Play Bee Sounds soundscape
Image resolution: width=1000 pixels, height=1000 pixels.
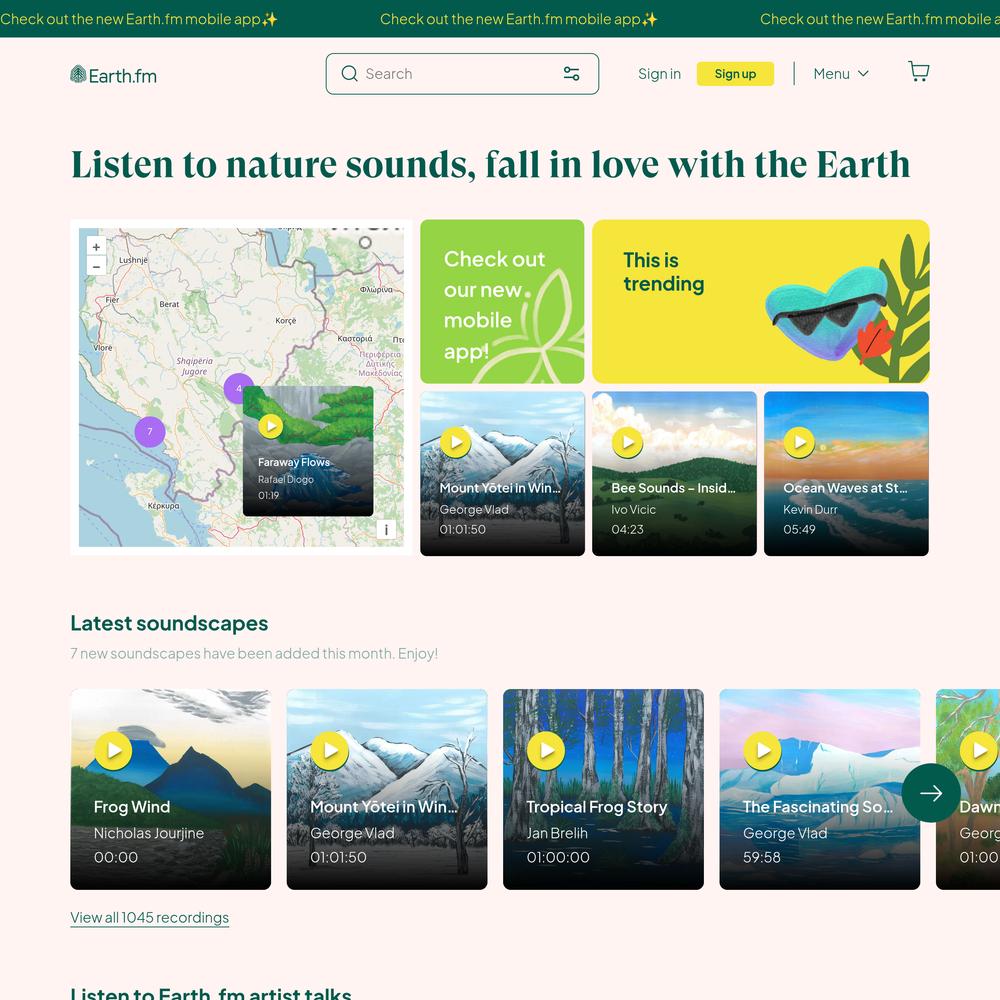(x=628, y=442)
